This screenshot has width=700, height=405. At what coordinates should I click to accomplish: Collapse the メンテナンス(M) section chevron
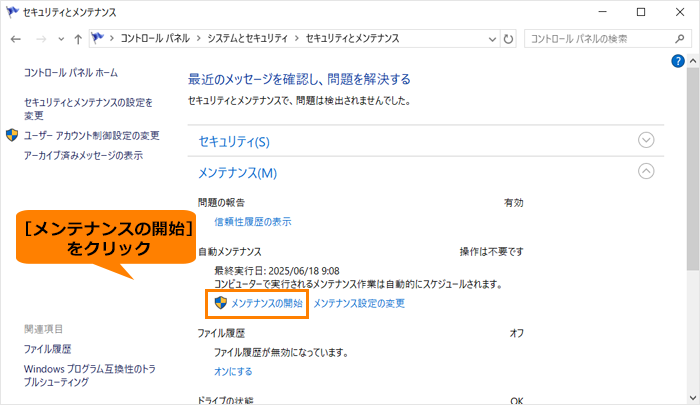coord(646,171)
